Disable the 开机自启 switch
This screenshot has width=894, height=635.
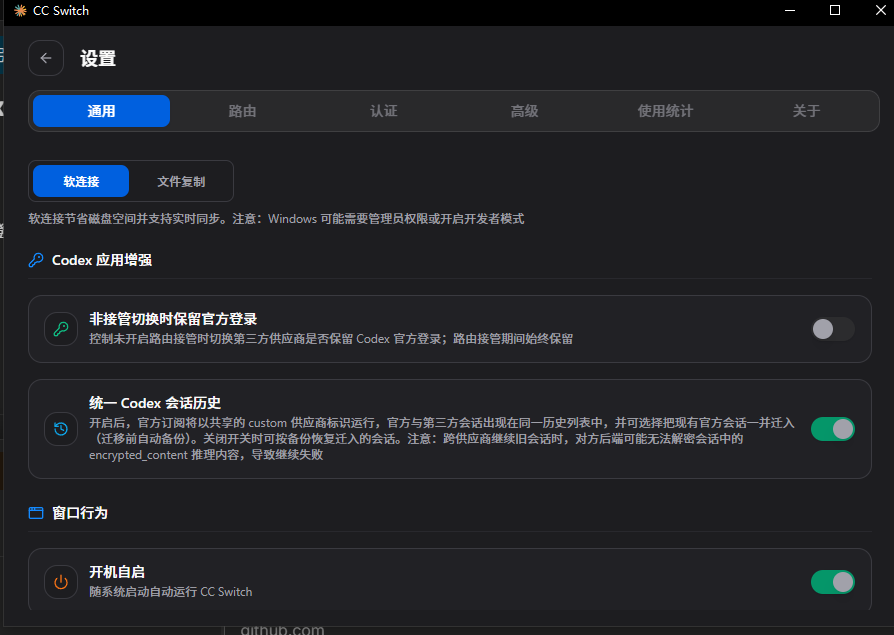pos(833,582)
